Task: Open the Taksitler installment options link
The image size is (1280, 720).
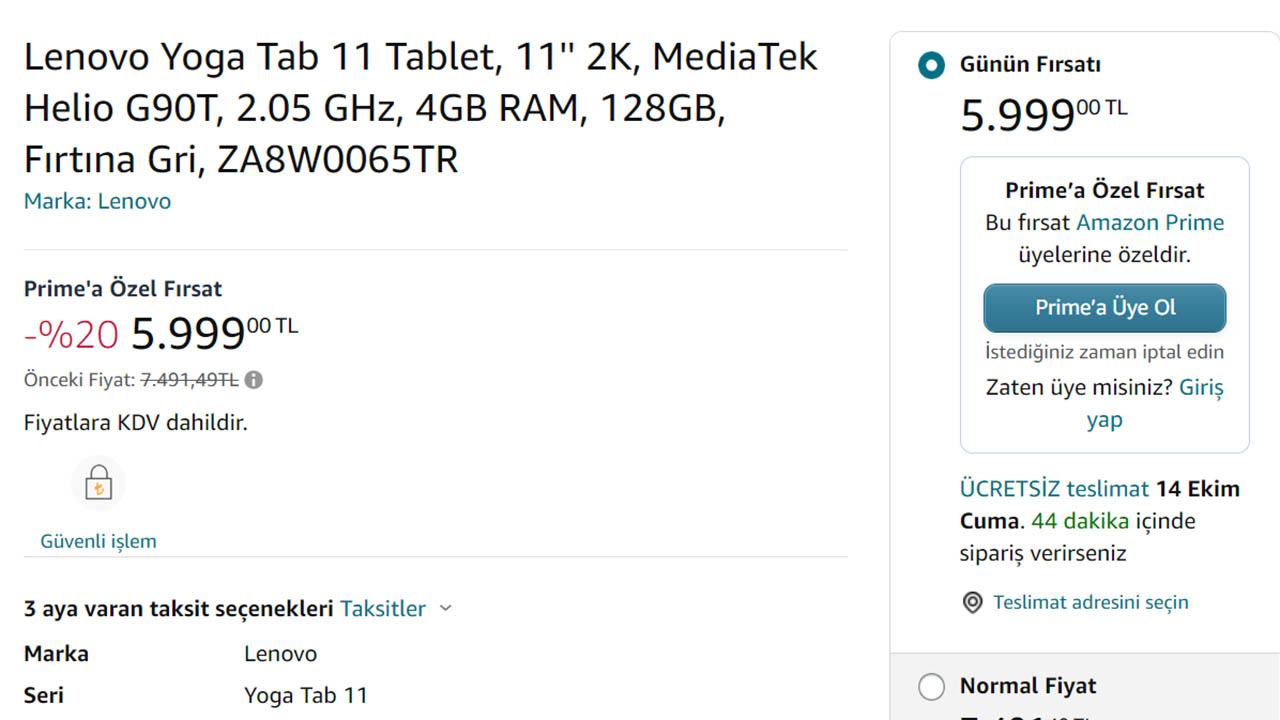Action: 383,608
